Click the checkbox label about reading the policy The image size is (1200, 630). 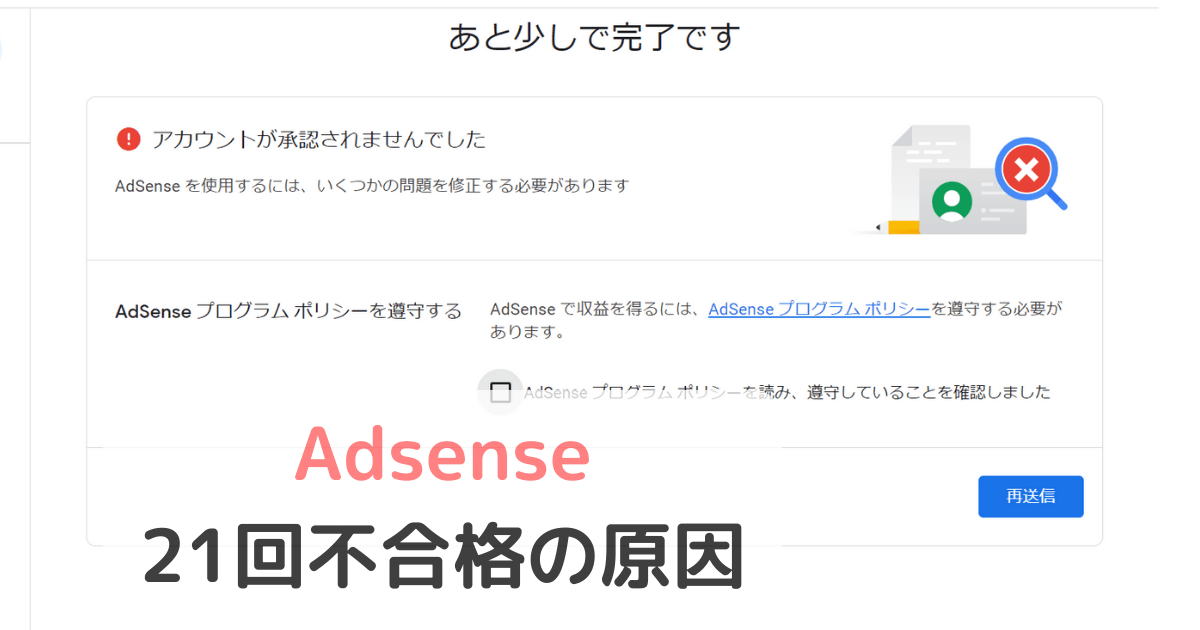point(787,392)
